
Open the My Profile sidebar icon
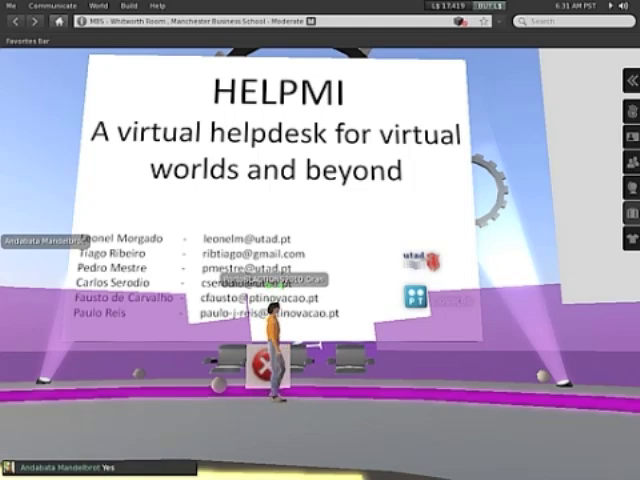coord(631,136)
